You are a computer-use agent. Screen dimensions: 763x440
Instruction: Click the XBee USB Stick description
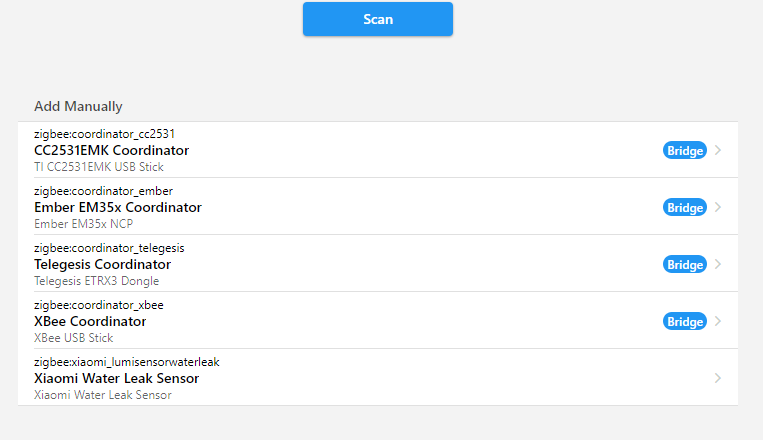[x=73, y=338]
